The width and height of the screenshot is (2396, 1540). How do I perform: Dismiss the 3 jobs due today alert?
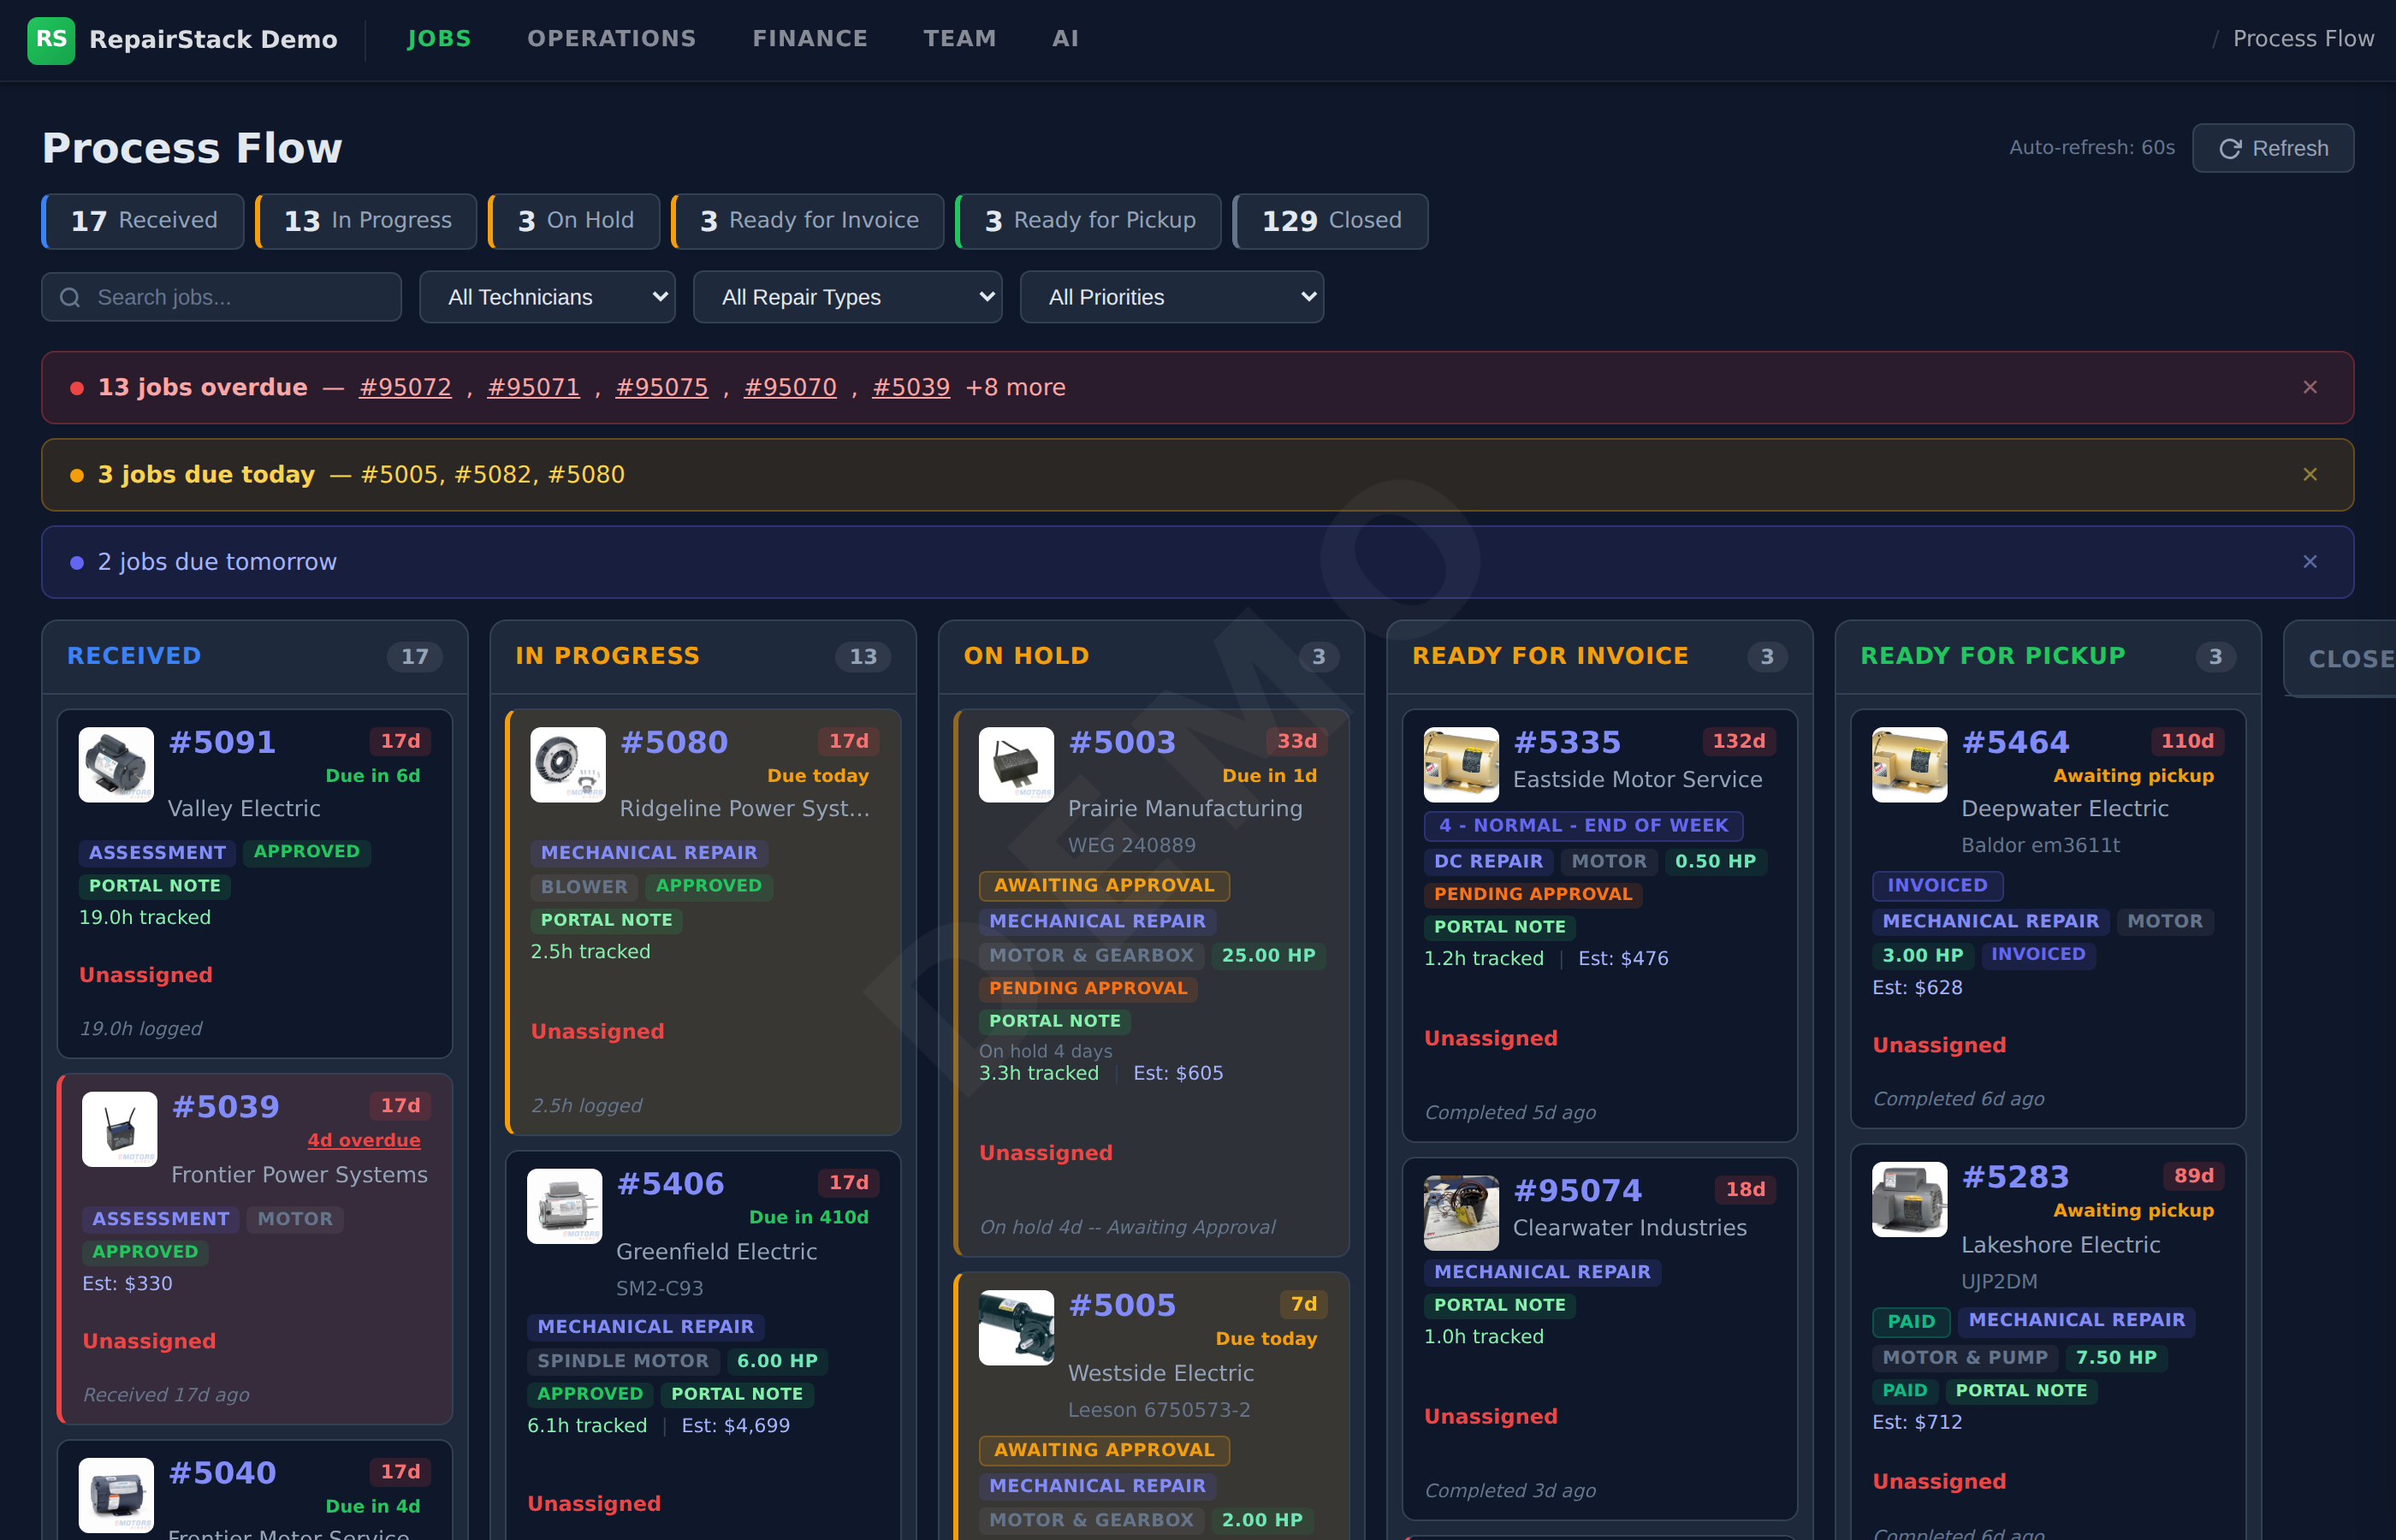coord(2310,474)
